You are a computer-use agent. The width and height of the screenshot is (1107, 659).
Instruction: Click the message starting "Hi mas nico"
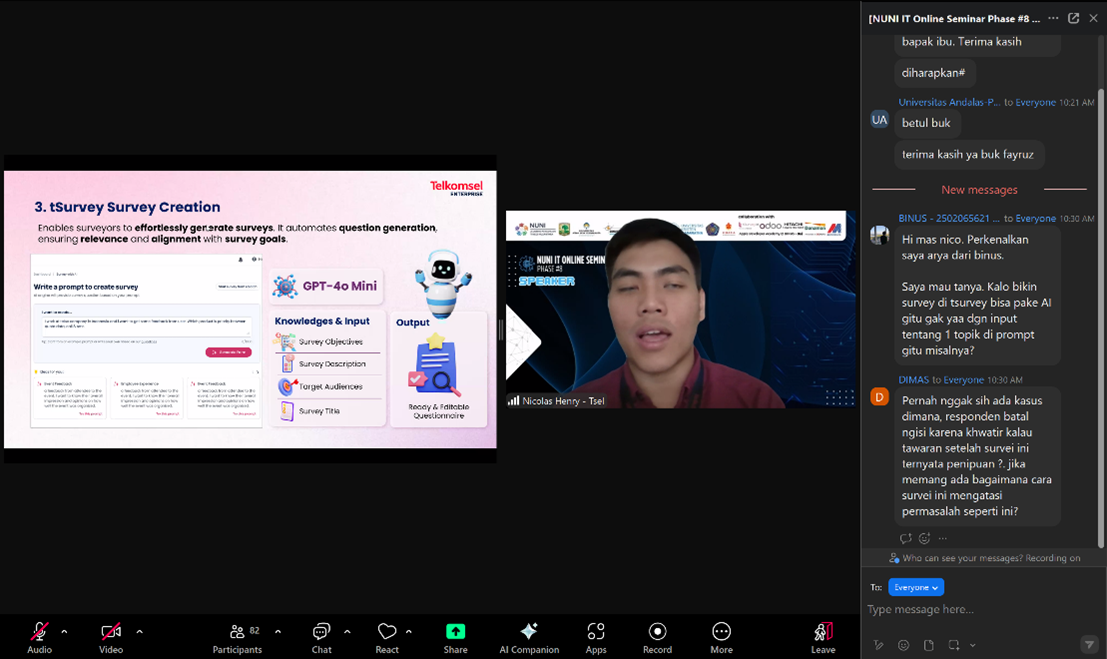tap(977, 295)
